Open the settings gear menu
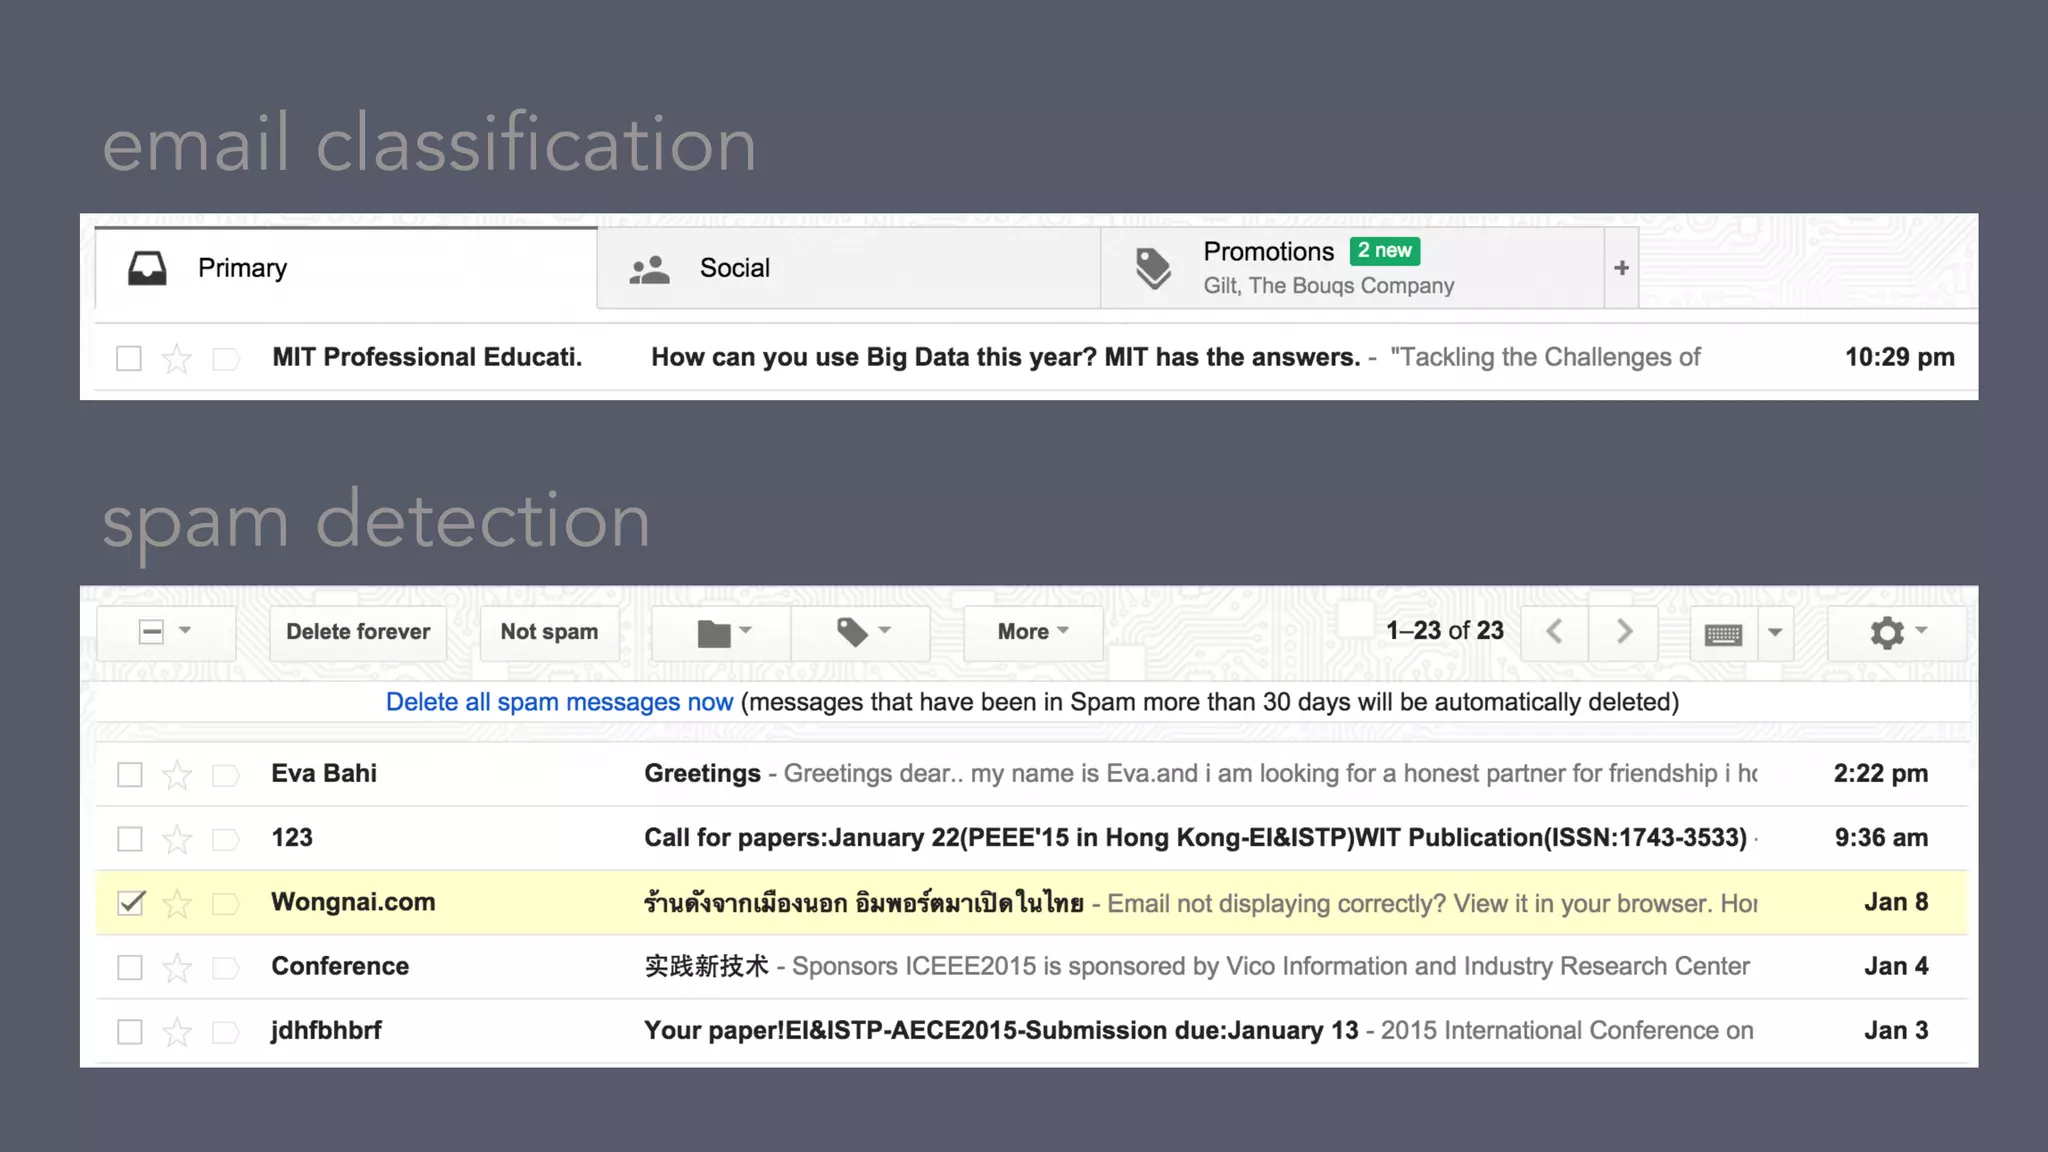 tap(1897, 632)
